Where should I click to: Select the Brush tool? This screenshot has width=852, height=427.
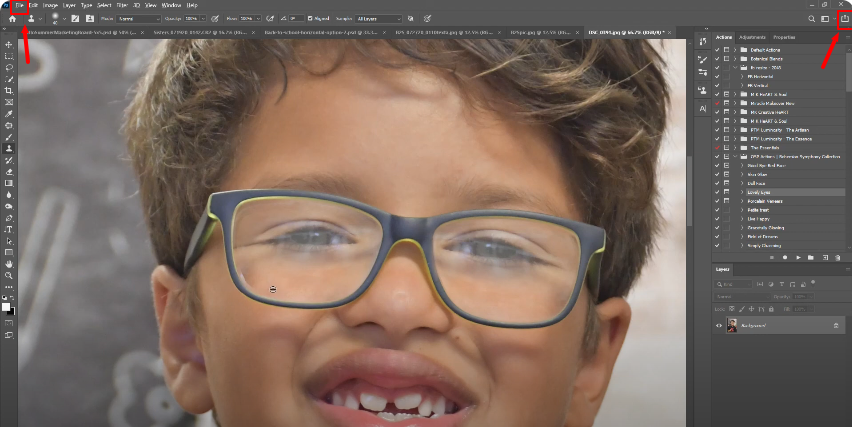tap(9, 137)
